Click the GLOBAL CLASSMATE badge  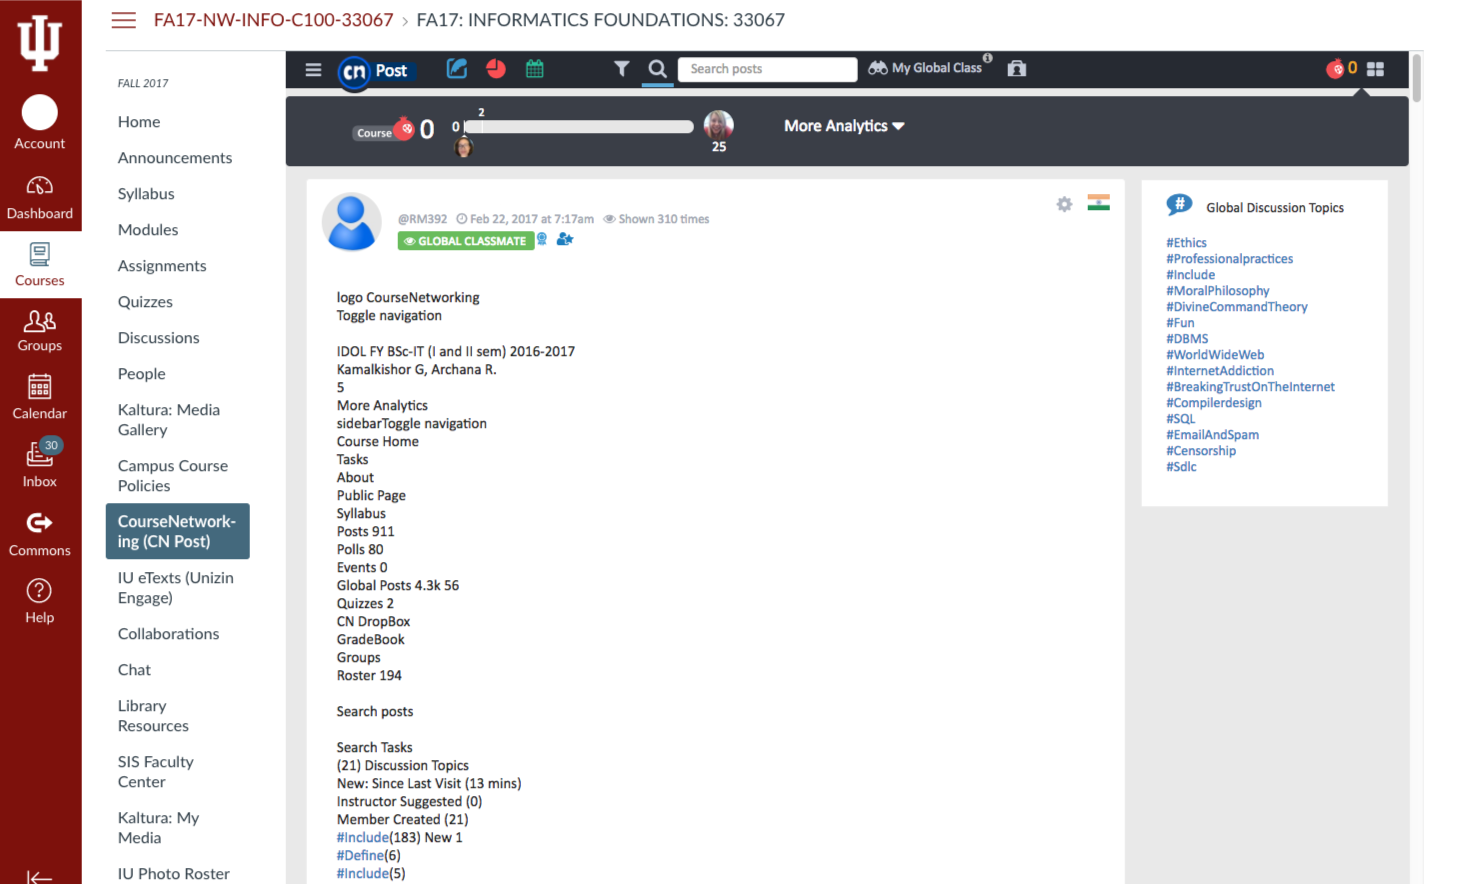(x=466, y=241)
